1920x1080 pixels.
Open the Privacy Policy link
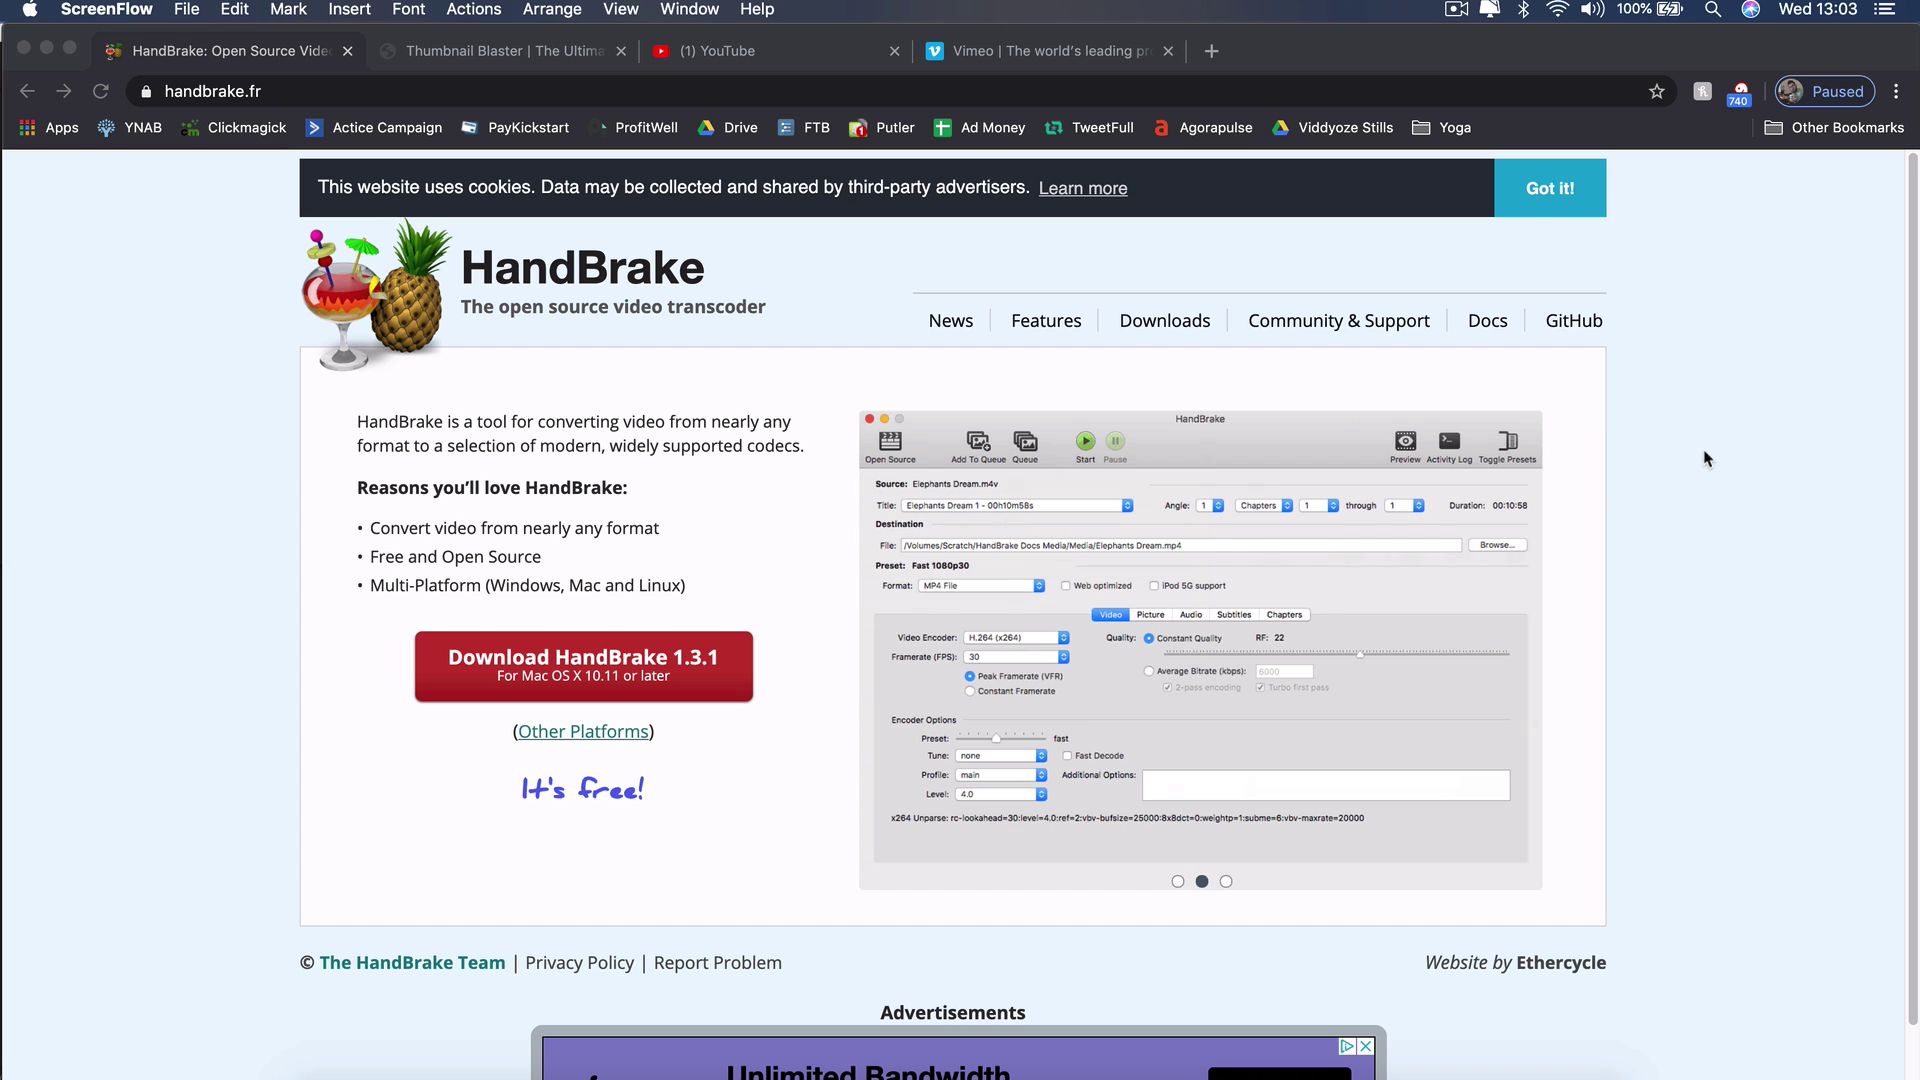coord(579,963)
